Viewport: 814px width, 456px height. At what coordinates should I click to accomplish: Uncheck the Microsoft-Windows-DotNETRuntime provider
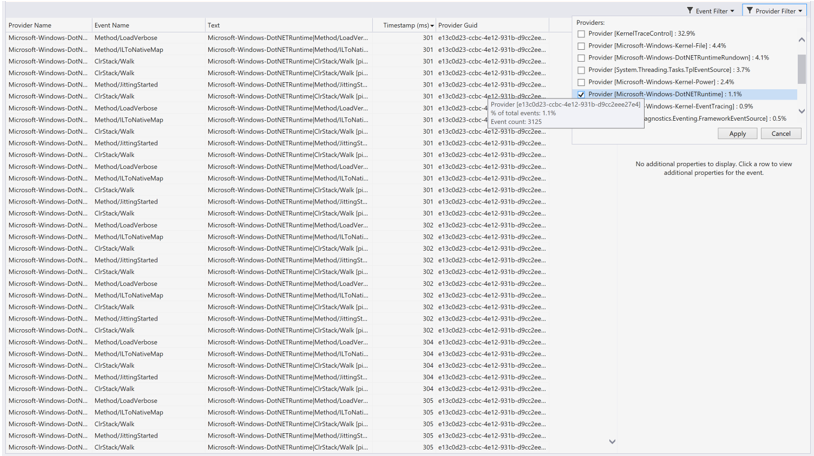581,94
